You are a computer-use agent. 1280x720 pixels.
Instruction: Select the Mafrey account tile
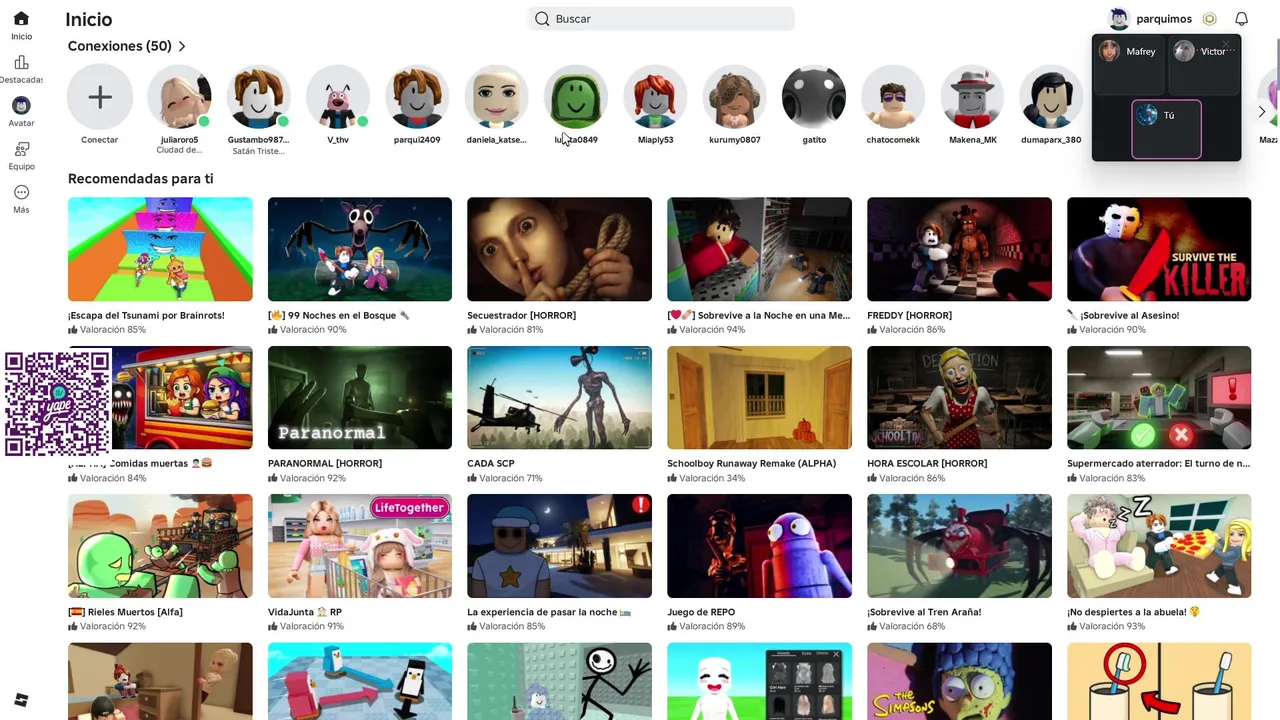click(1129, 65)
